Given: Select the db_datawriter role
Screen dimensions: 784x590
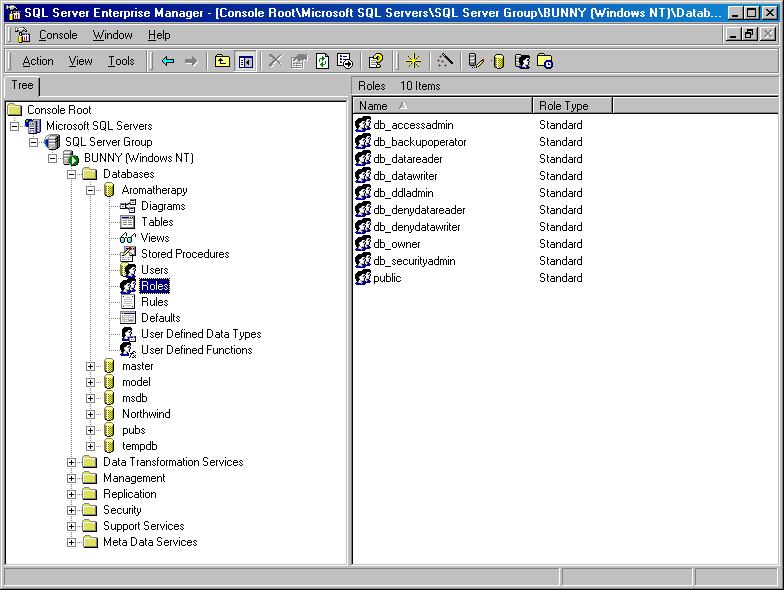Looking at the screenshot, I should (x=405, y=176).
